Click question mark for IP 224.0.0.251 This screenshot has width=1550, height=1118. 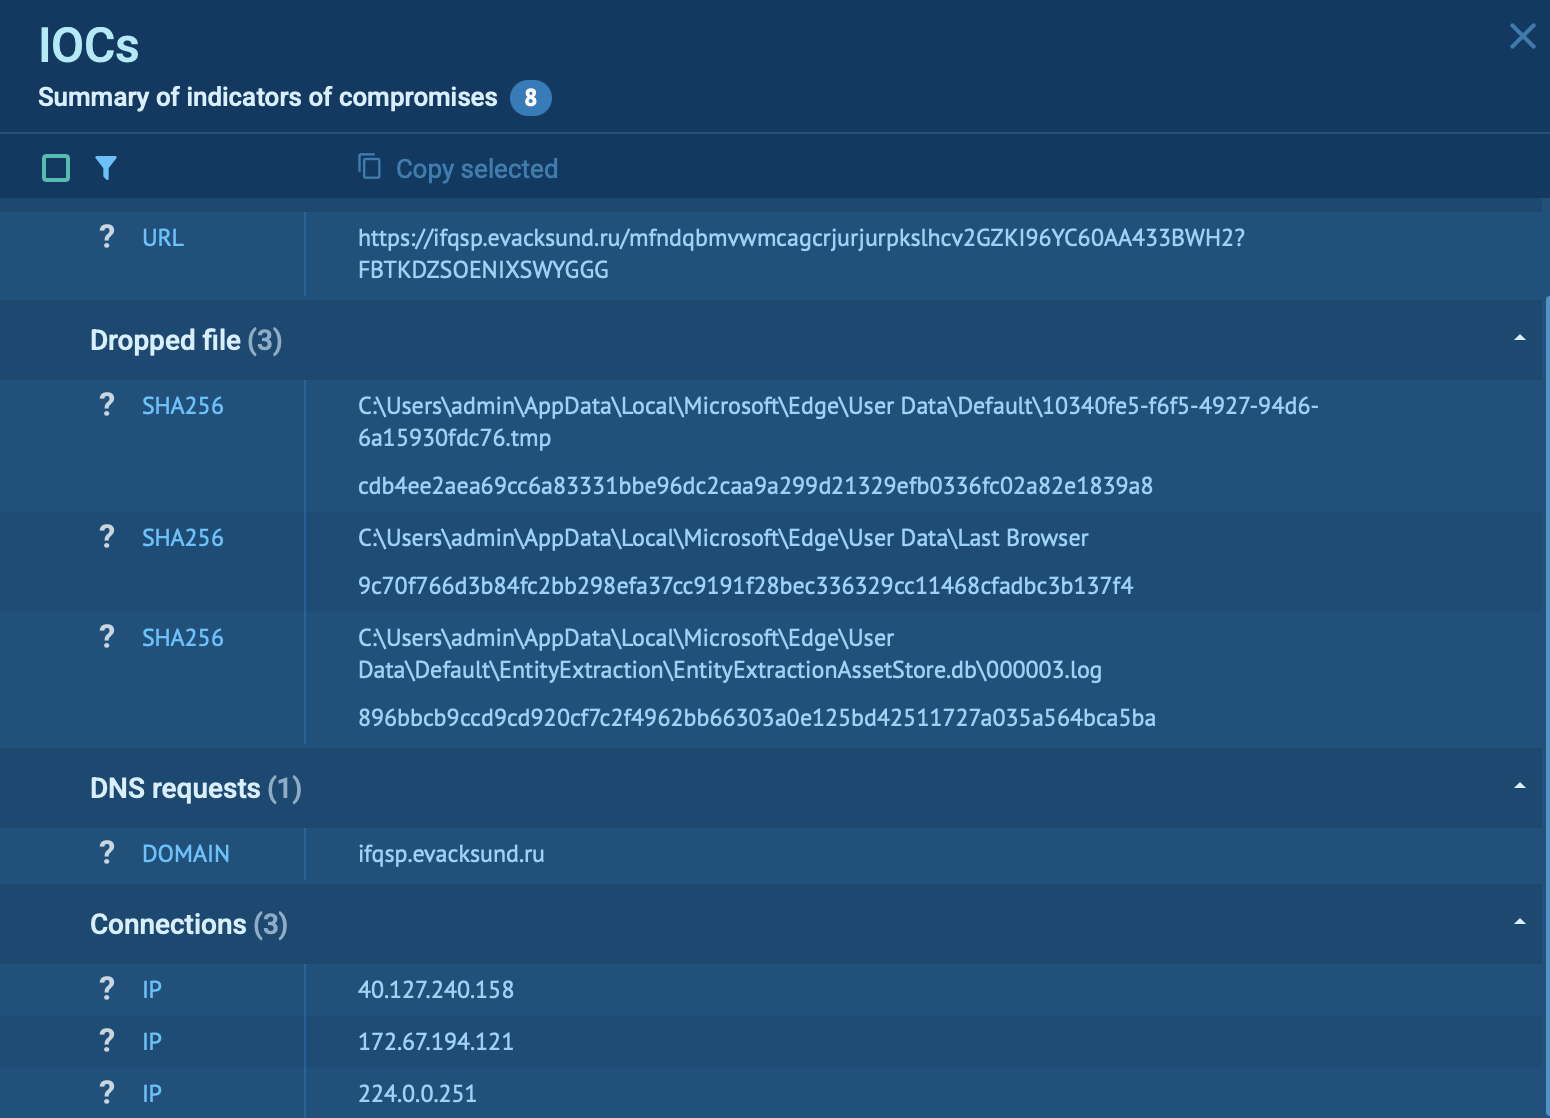click(107, 1093)
